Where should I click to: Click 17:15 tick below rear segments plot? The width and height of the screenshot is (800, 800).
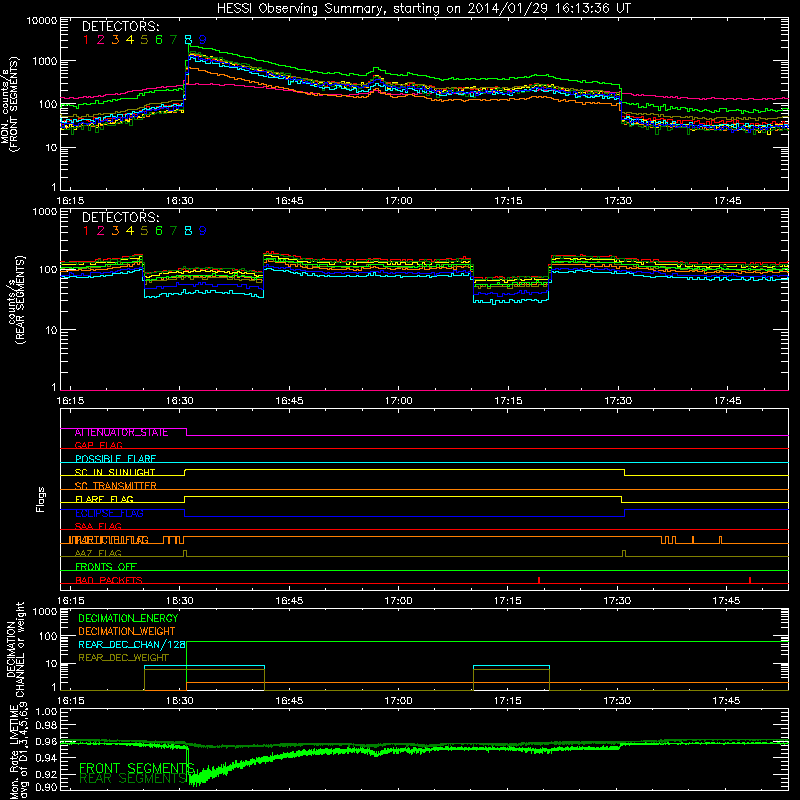click(x=508, y=401)
